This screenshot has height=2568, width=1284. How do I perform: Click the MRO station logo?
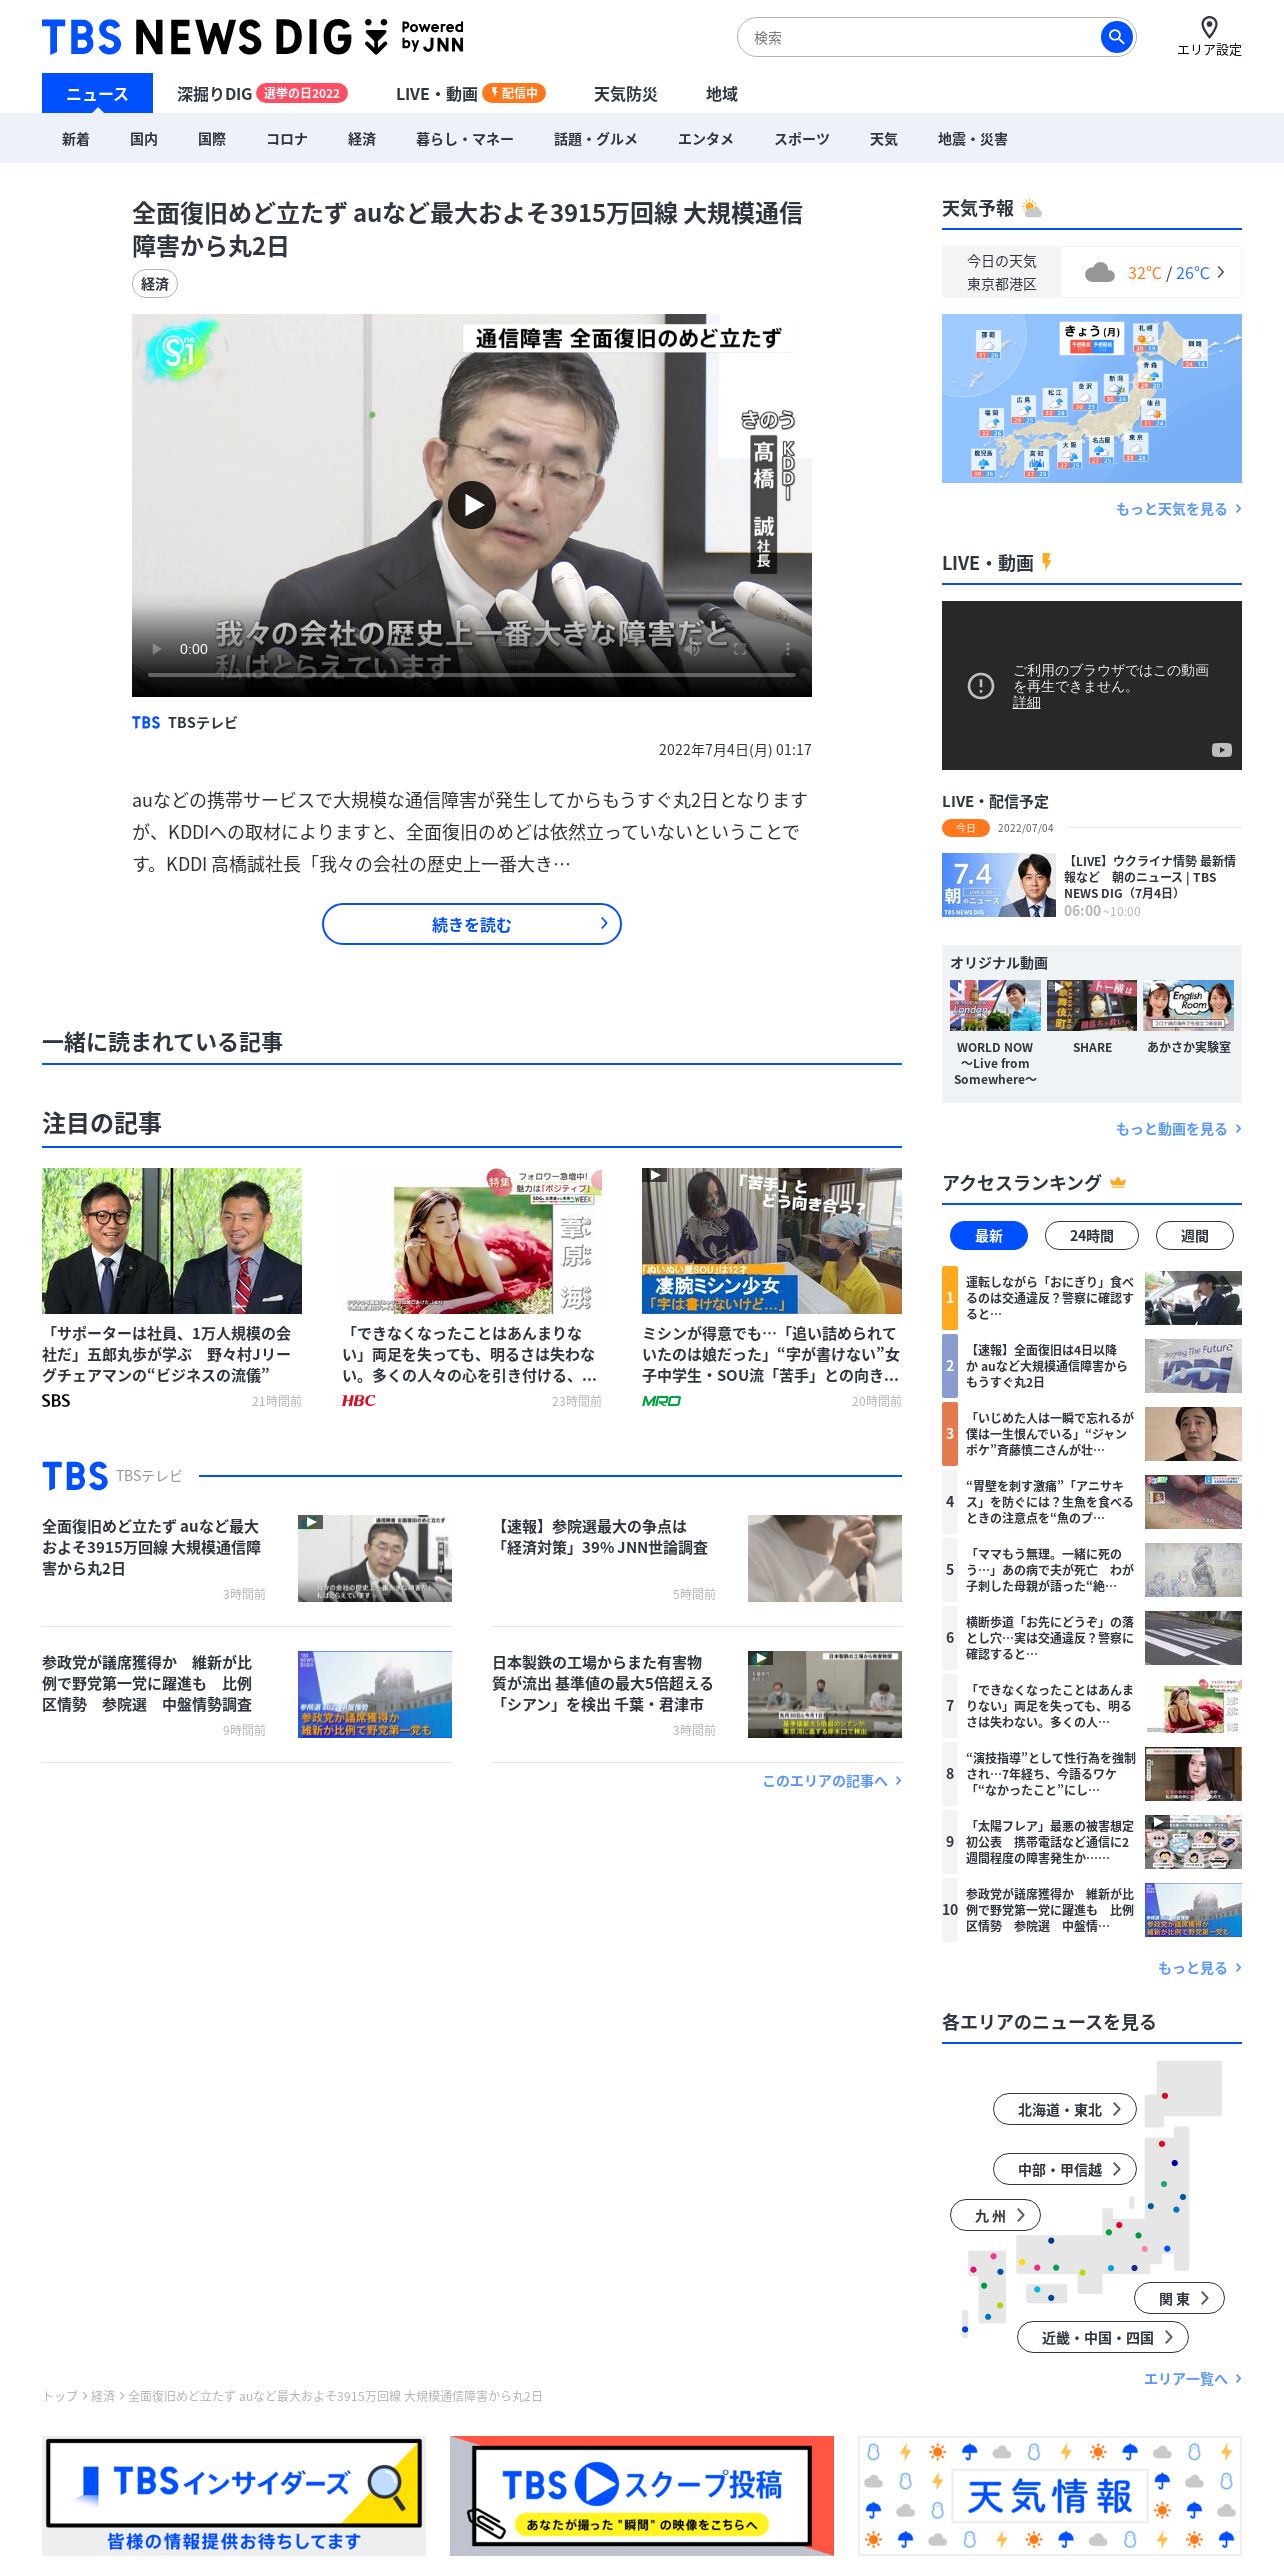661,1401
